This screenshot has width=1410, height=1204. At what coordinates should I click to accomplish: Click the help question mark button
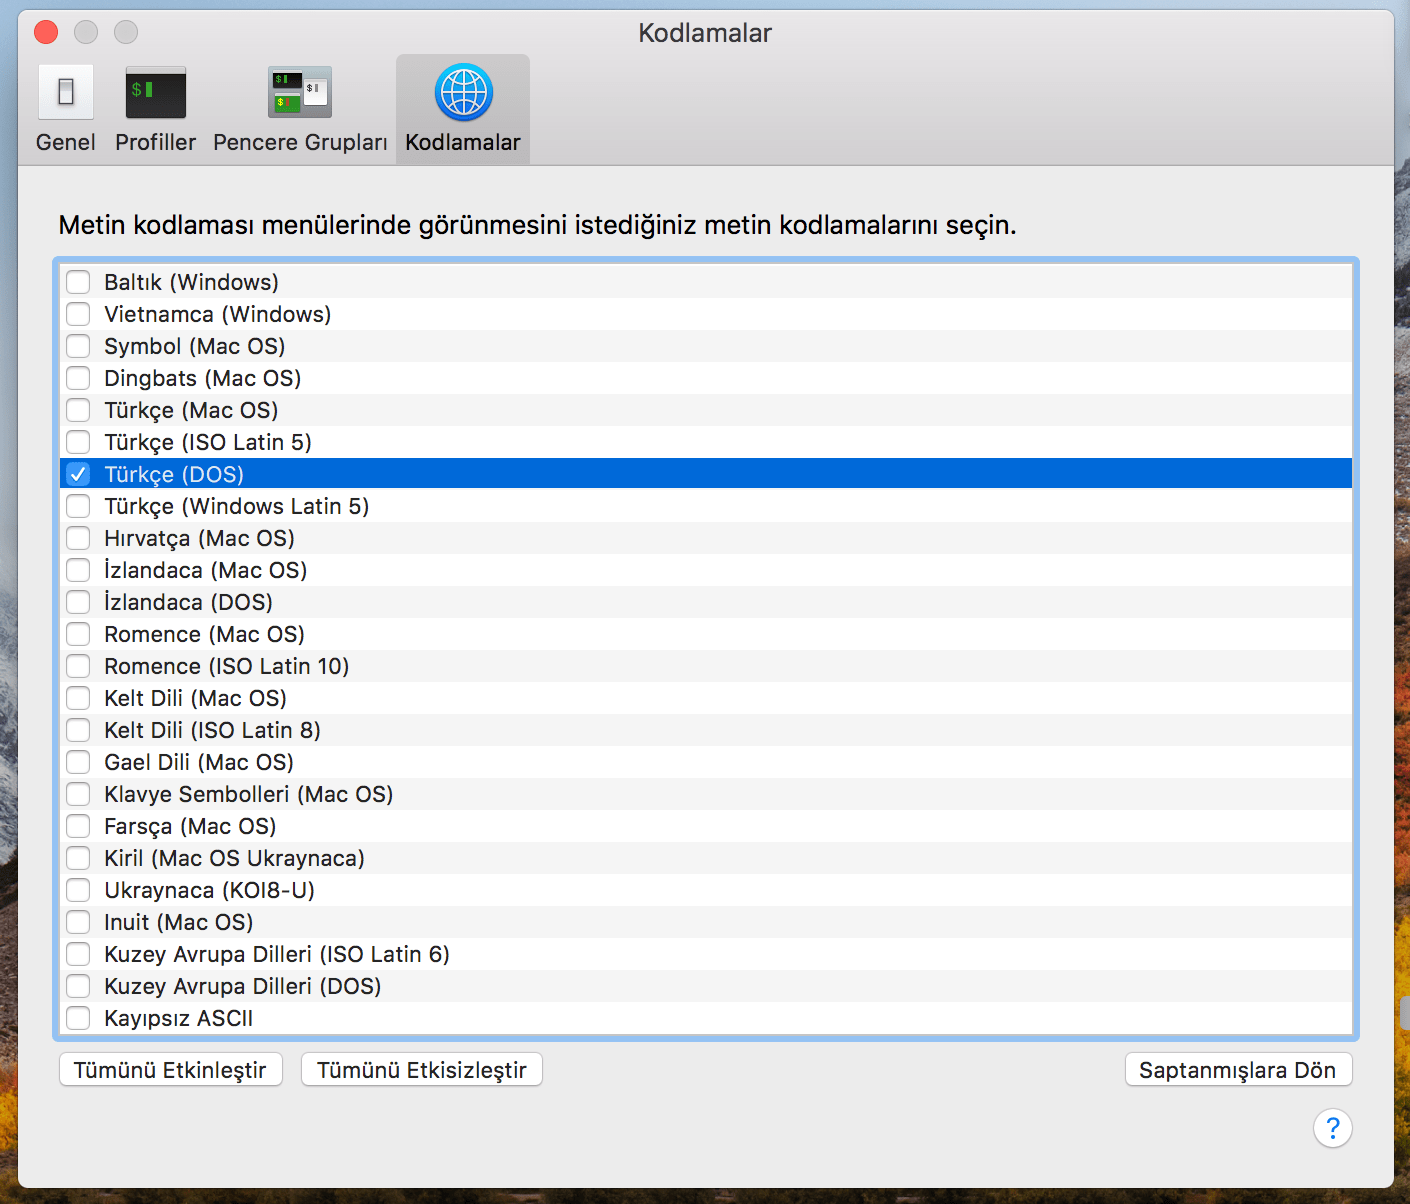(x=1332, y=1128)
